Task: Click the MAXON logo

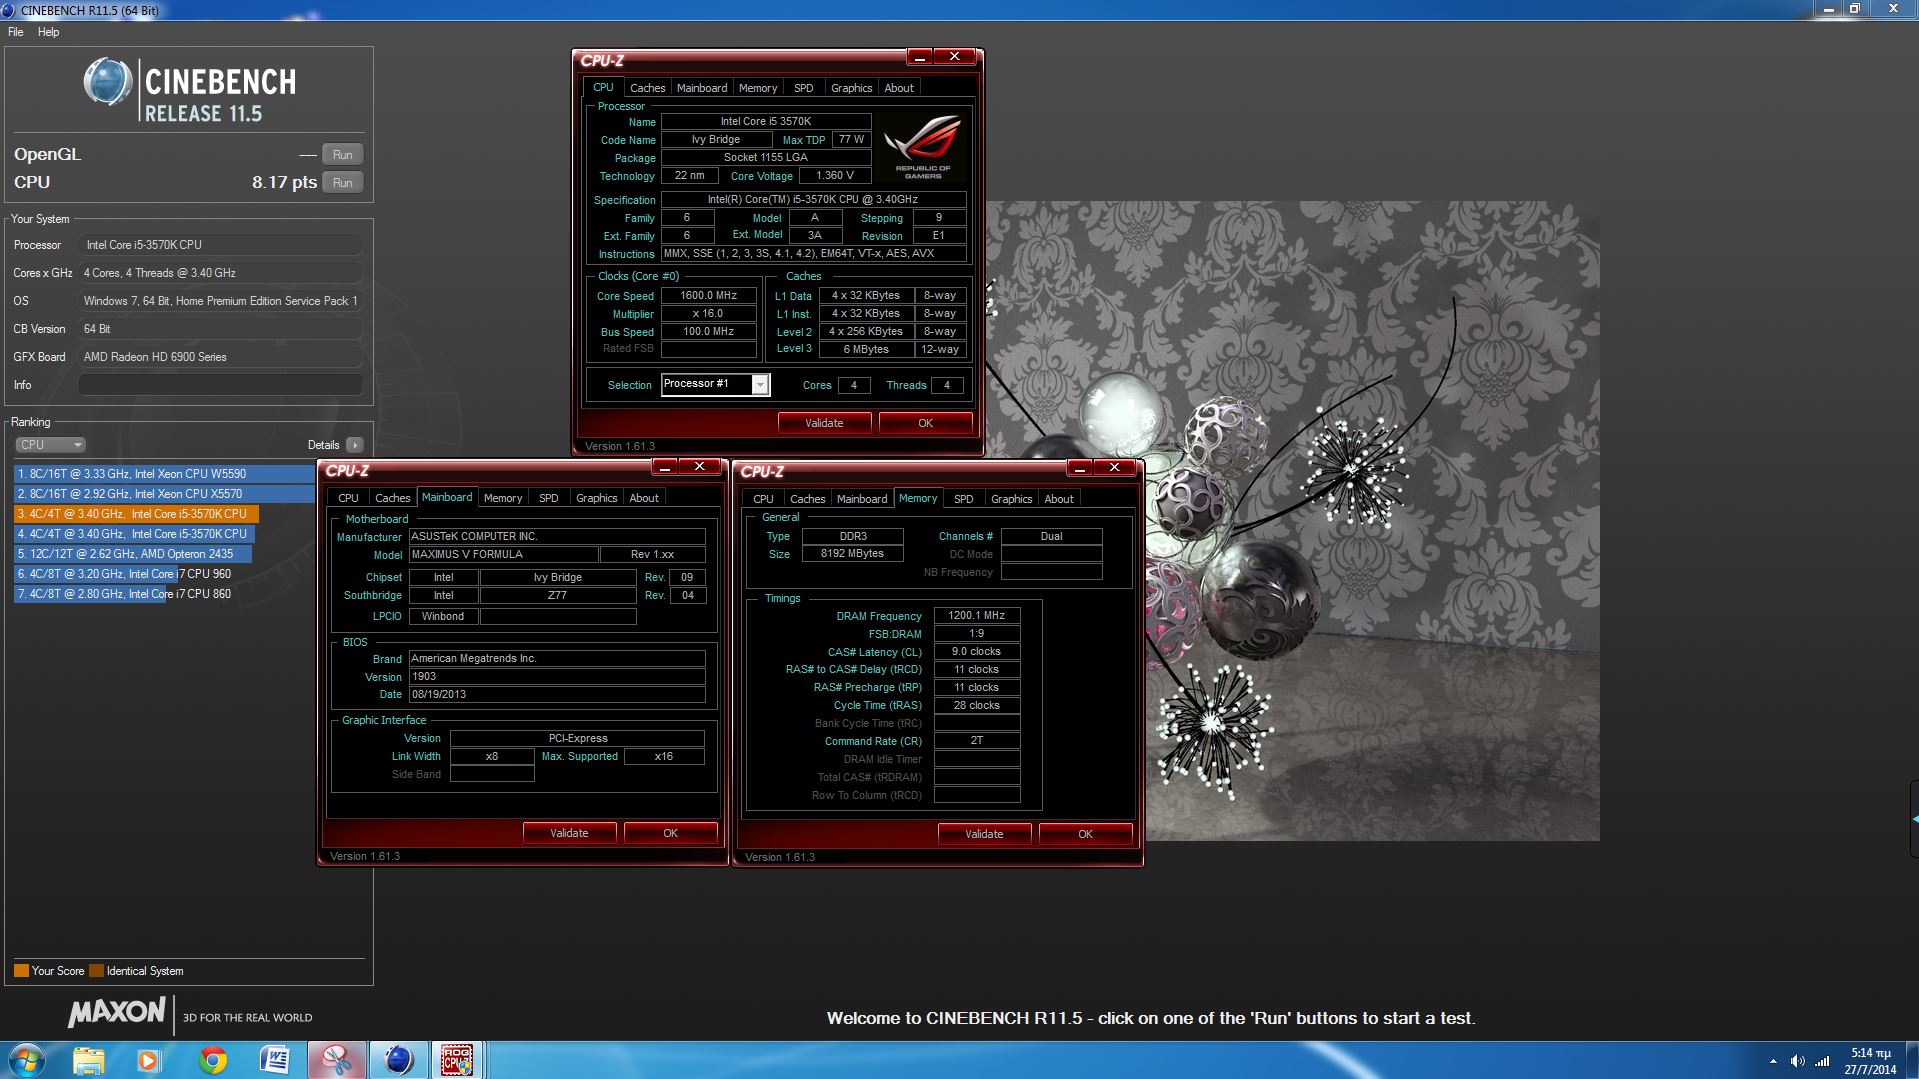Action: (x=116, y=1013)
